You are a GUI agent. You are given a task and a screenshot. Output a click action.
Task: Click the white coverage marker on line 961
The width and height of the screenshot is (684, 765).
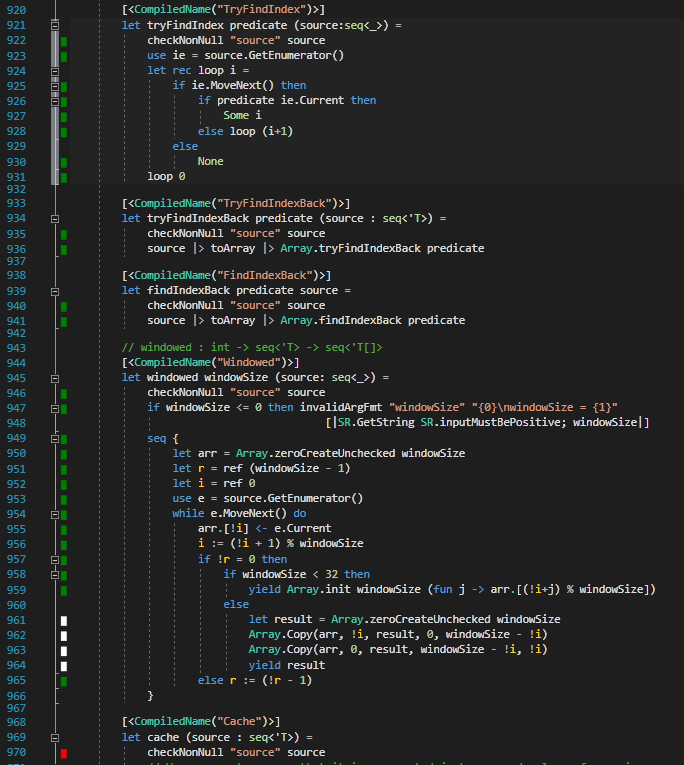tap(64, 621)
